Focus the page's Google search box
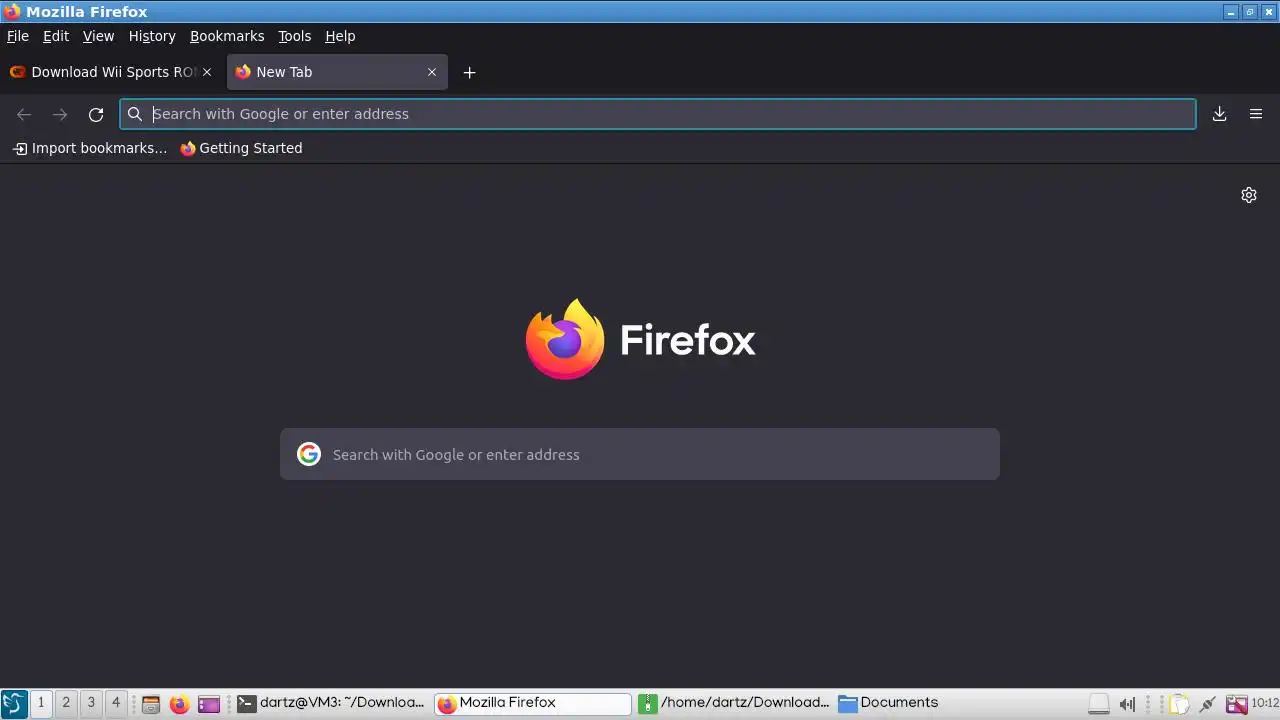The image size is (1280, 720). (640, 454)
